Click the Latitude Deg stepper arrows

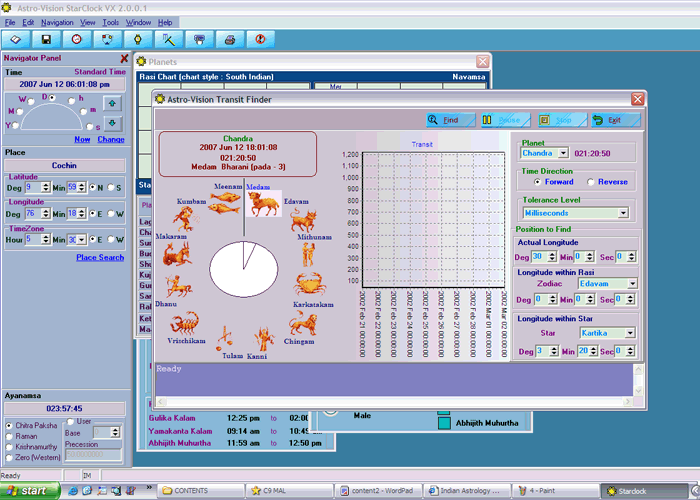tap(46, 188)
